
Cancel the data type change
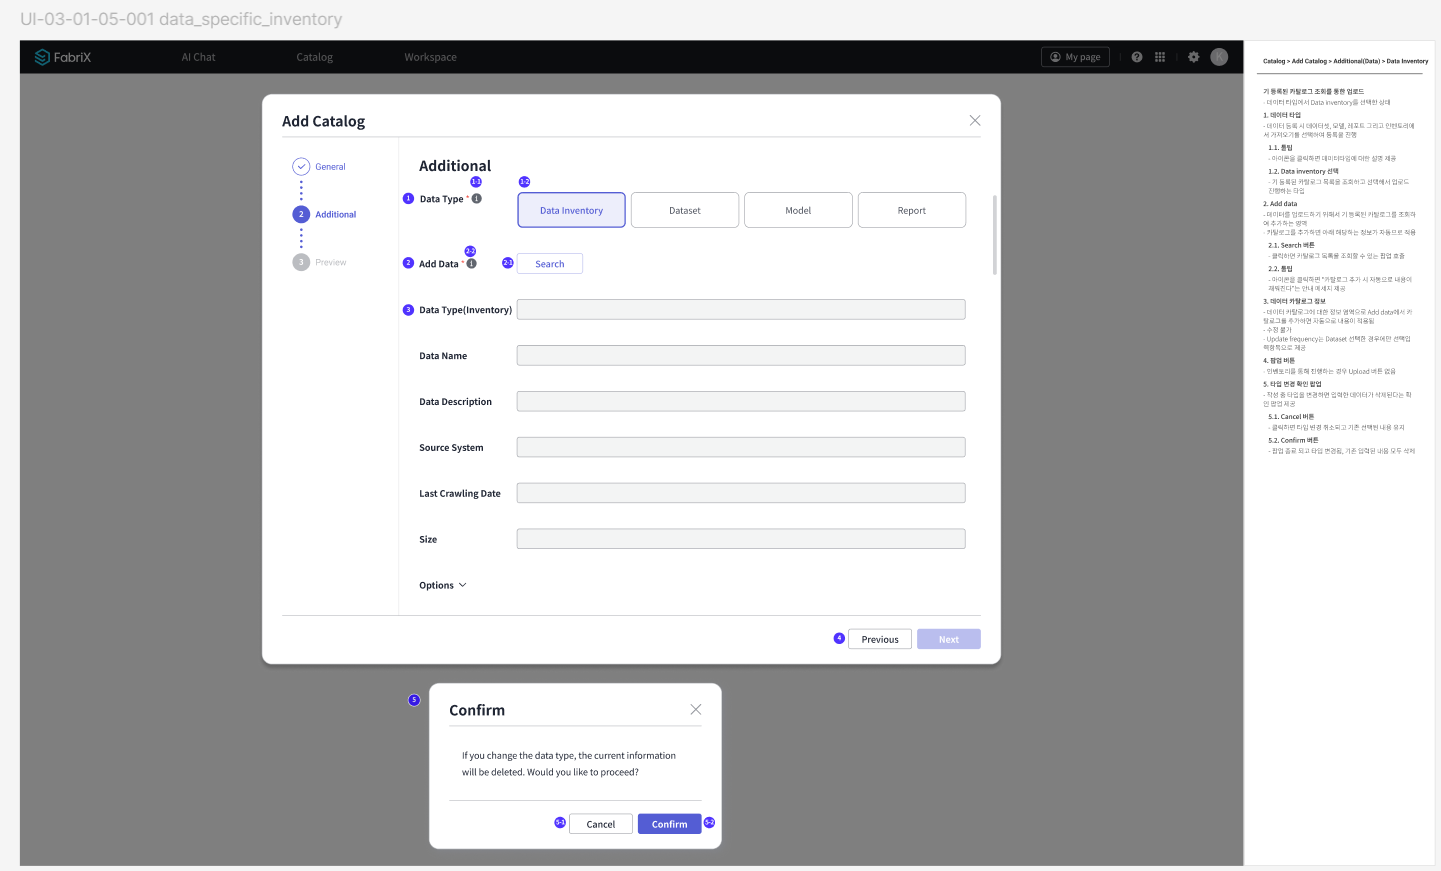point(601,824)
